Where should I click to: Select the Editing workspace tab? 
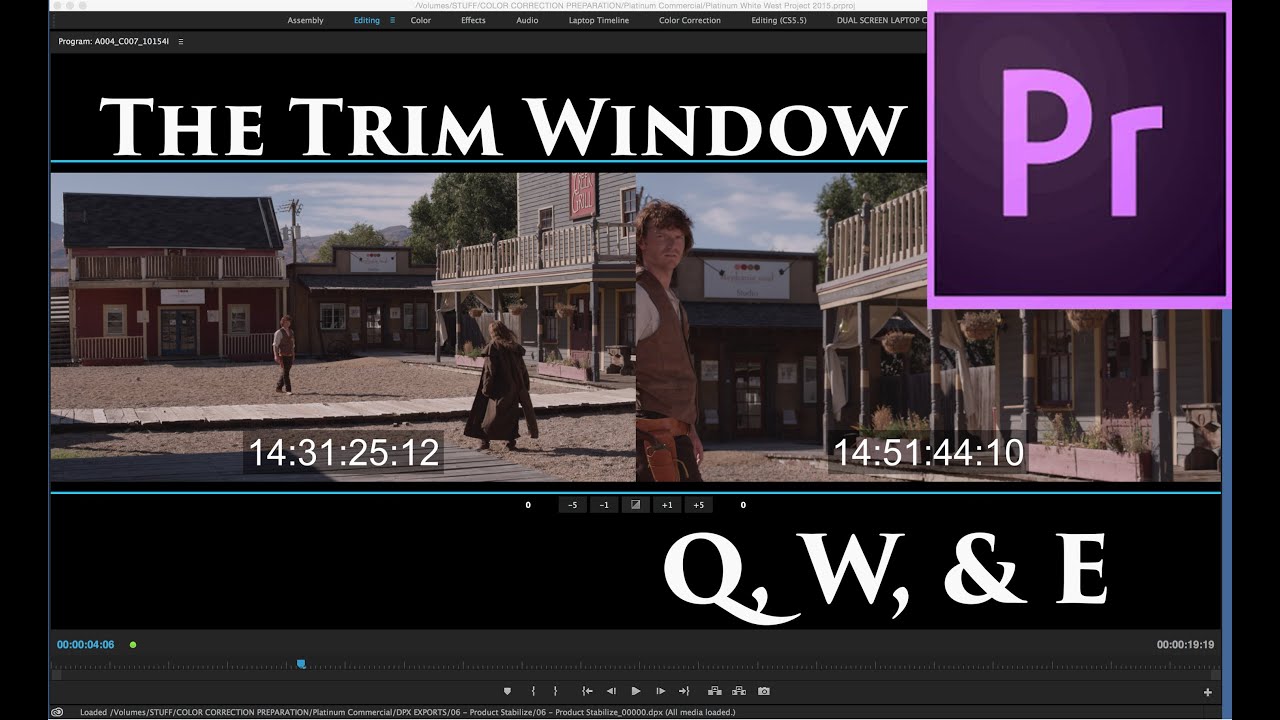(x=367, y=20)
